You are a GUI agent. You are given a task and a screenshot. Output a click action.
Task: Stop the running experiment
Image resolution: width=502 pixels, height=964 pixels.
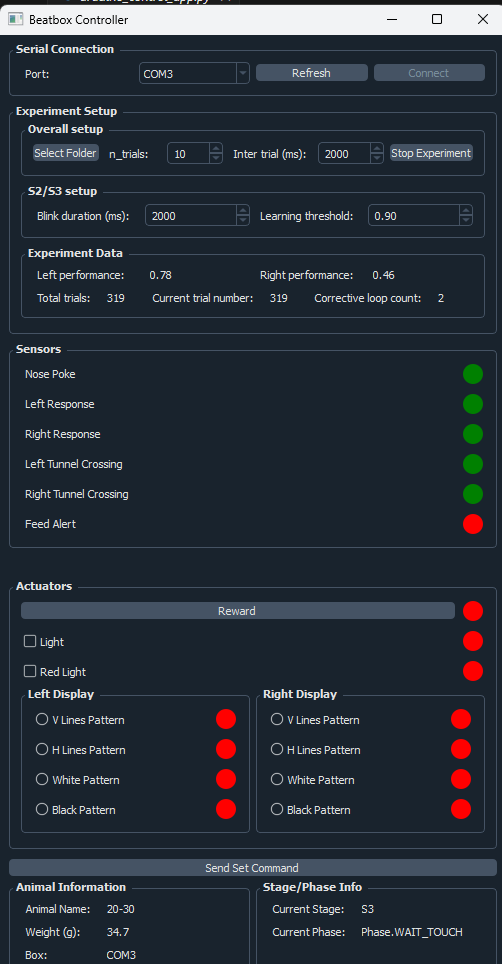(431, 153)
